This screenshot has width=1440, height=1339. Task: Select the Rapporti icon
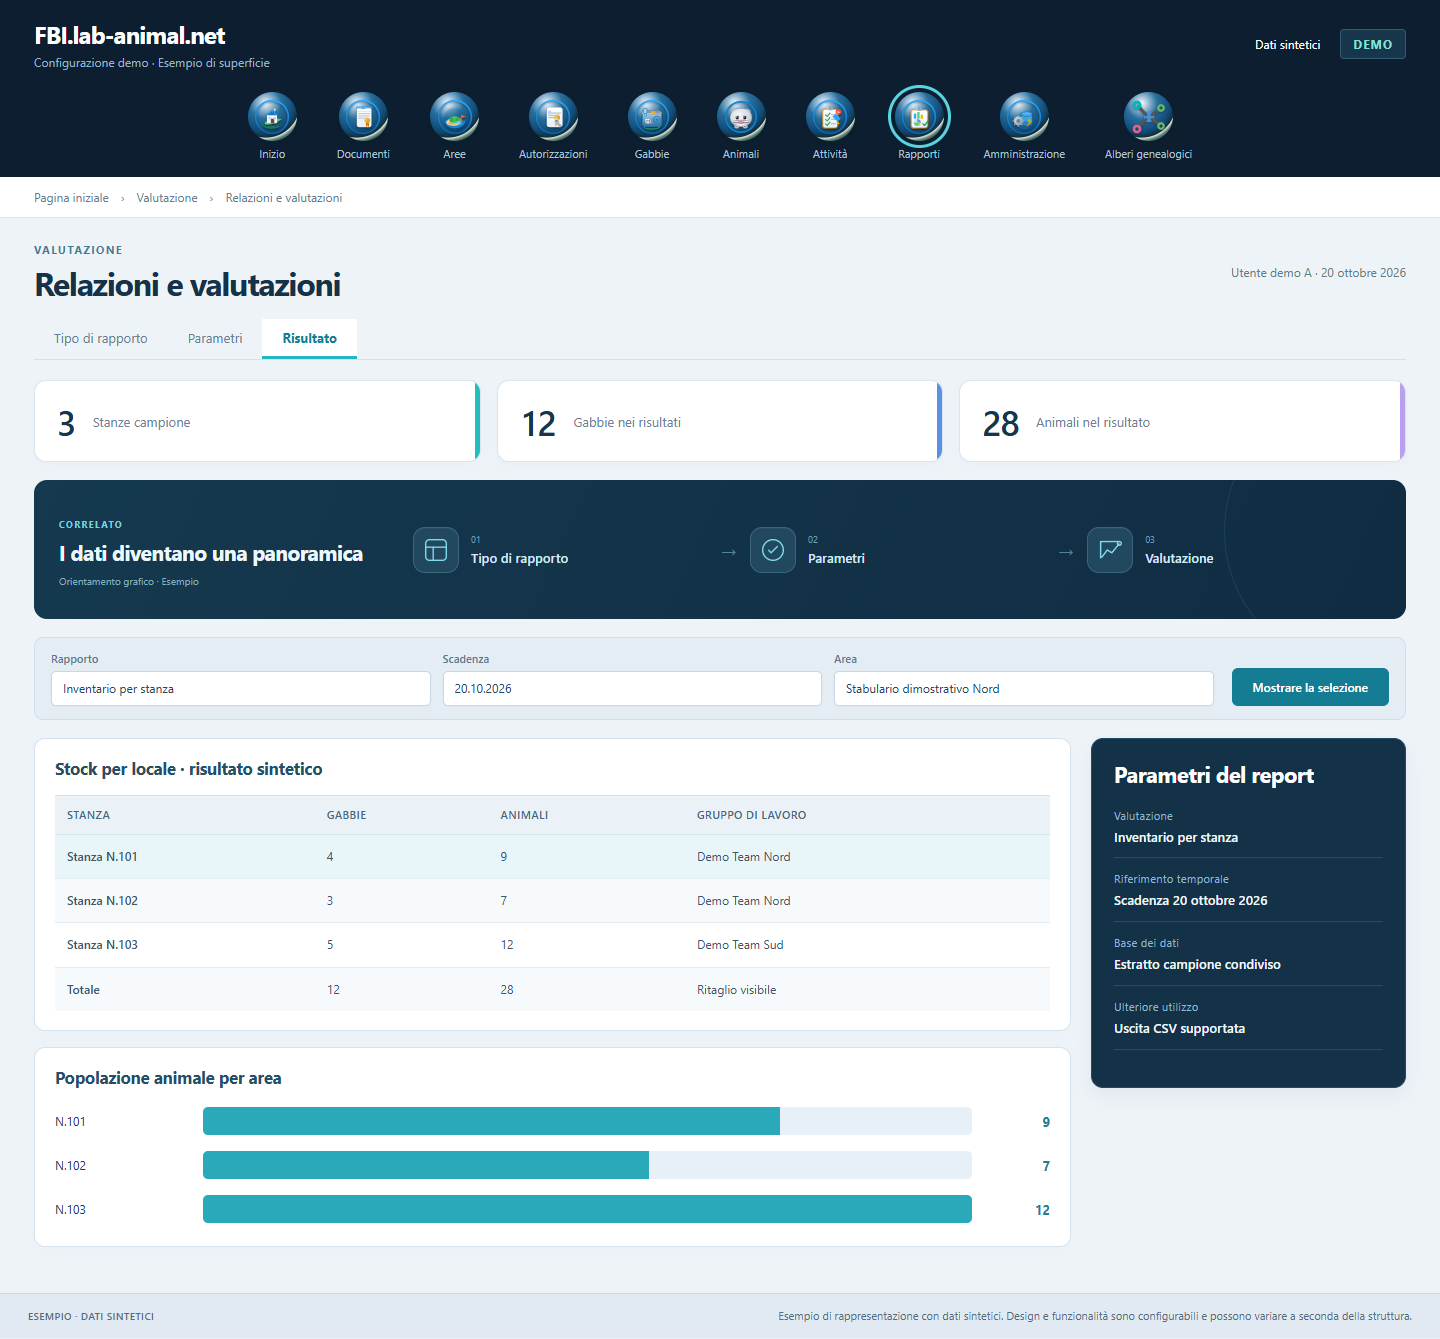pyautogui.click(x=919, y=117)
